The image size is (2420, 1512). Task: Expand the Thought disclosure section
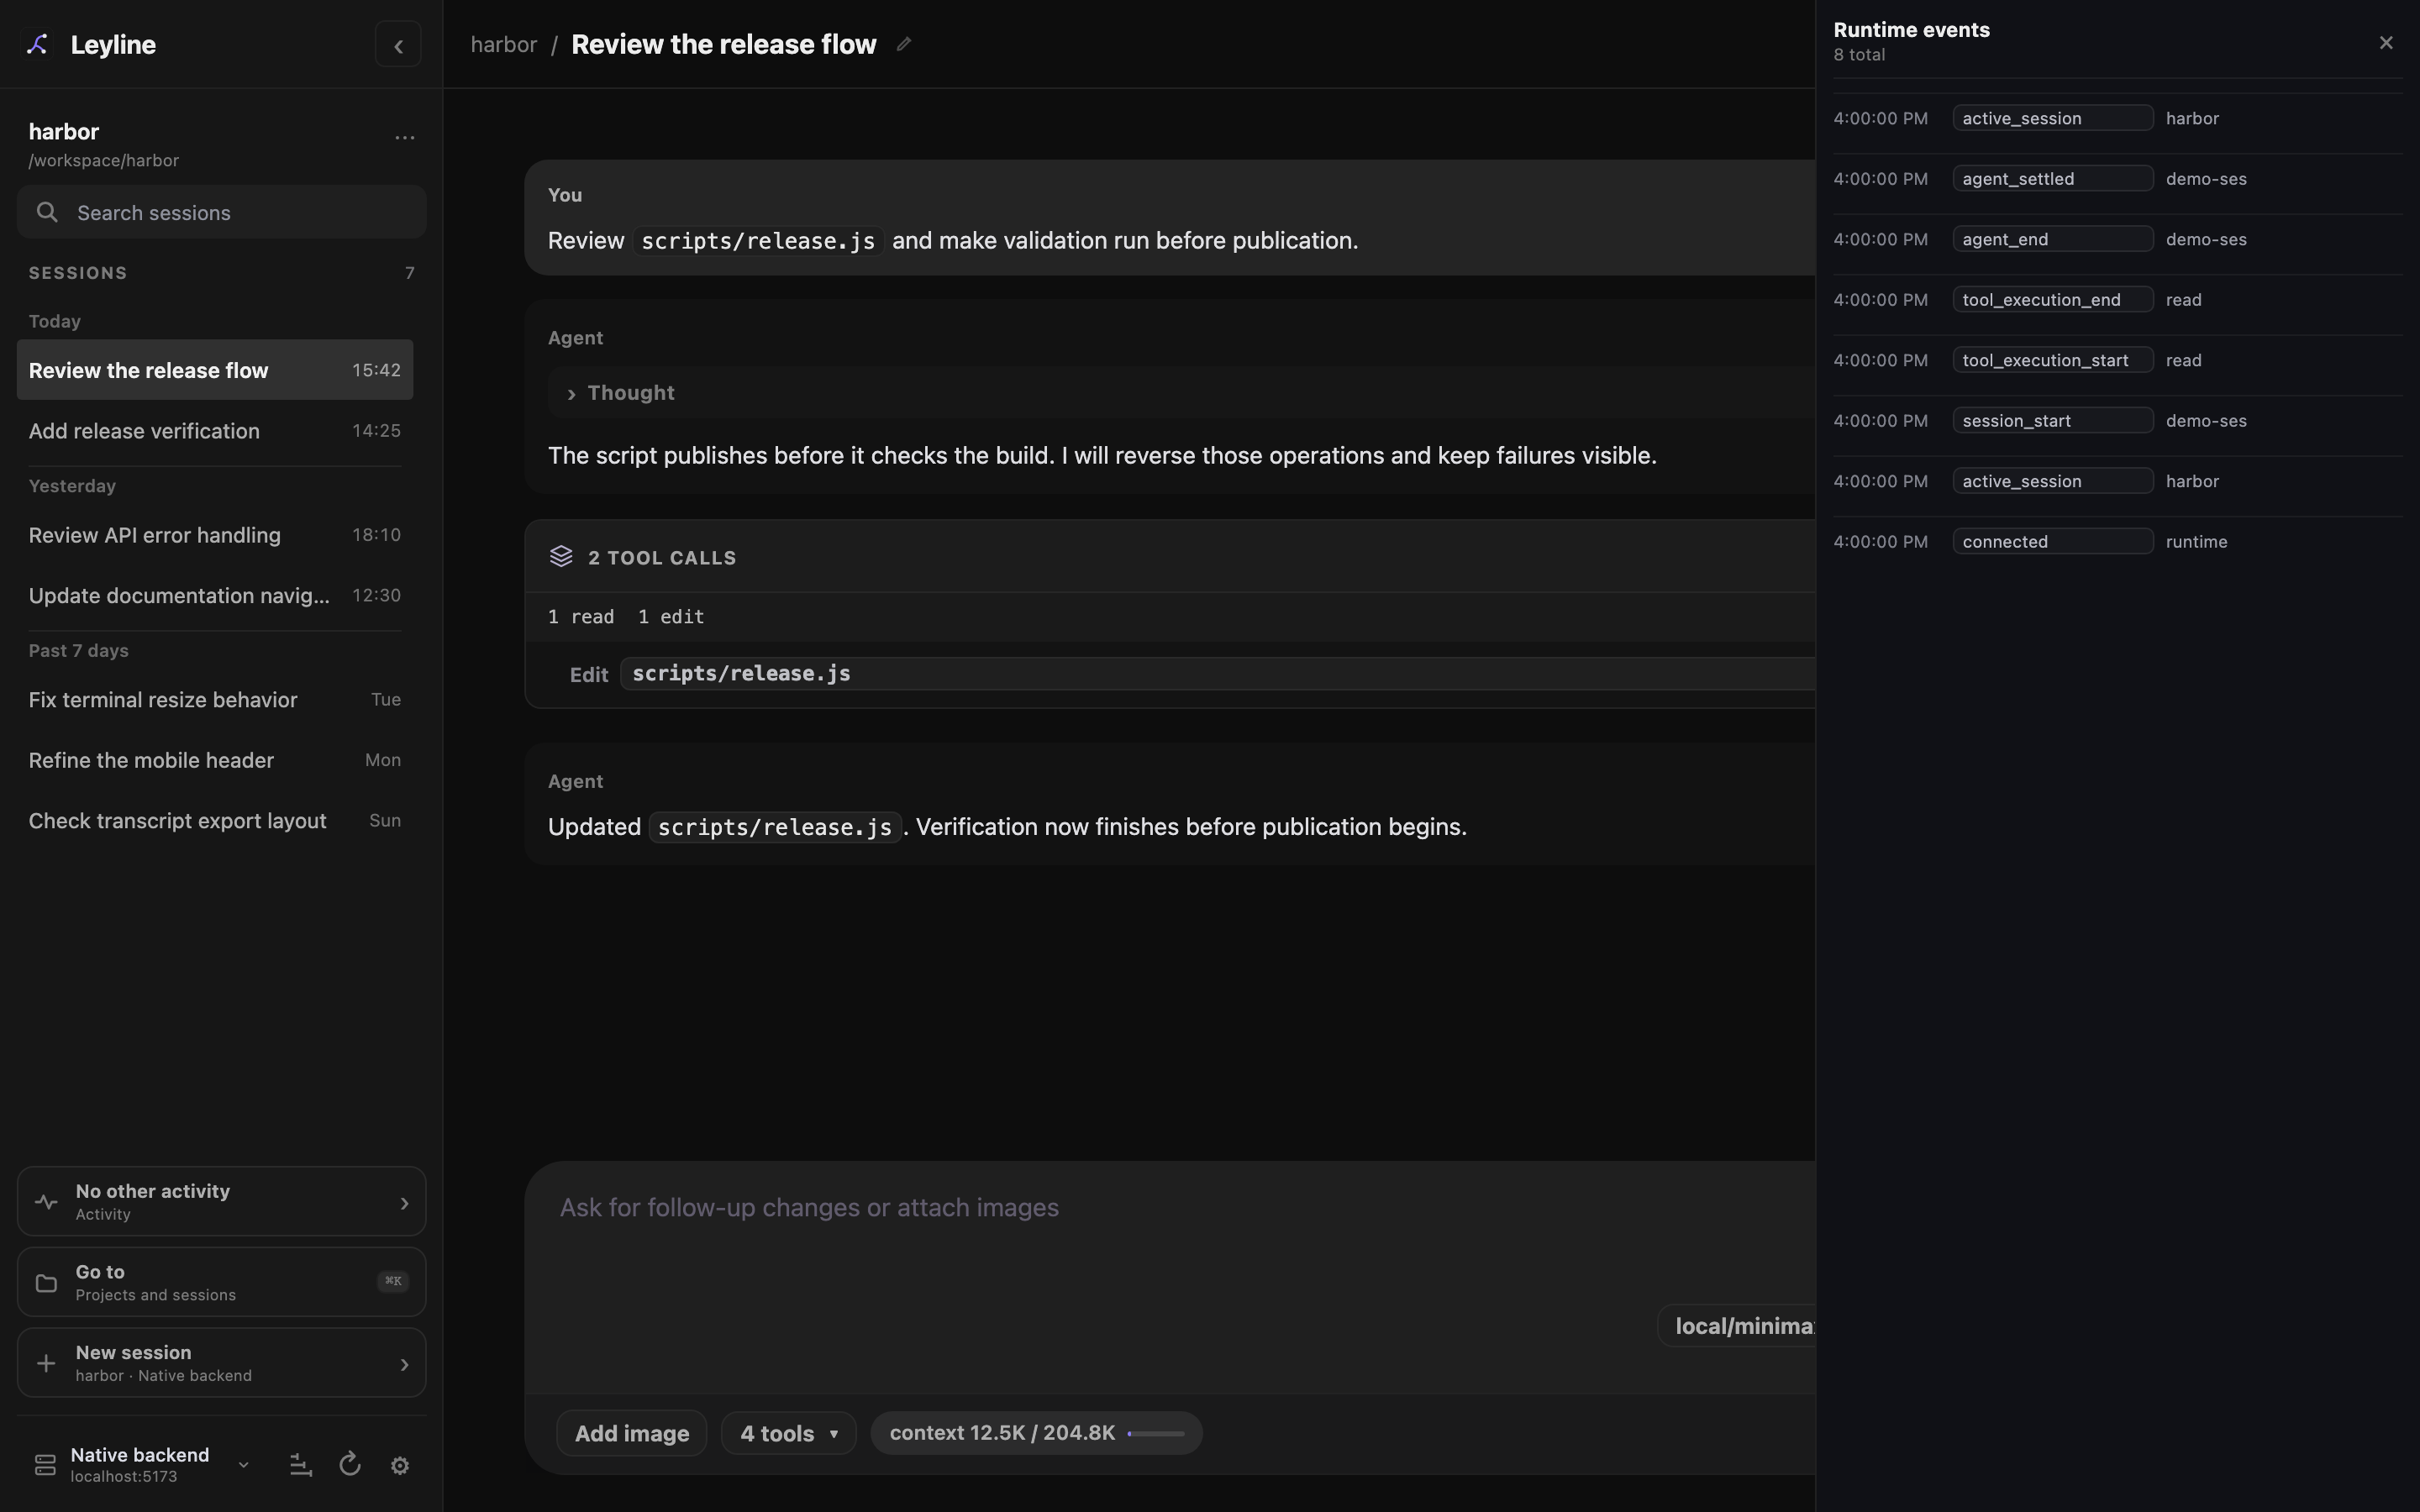point(1181,393)
